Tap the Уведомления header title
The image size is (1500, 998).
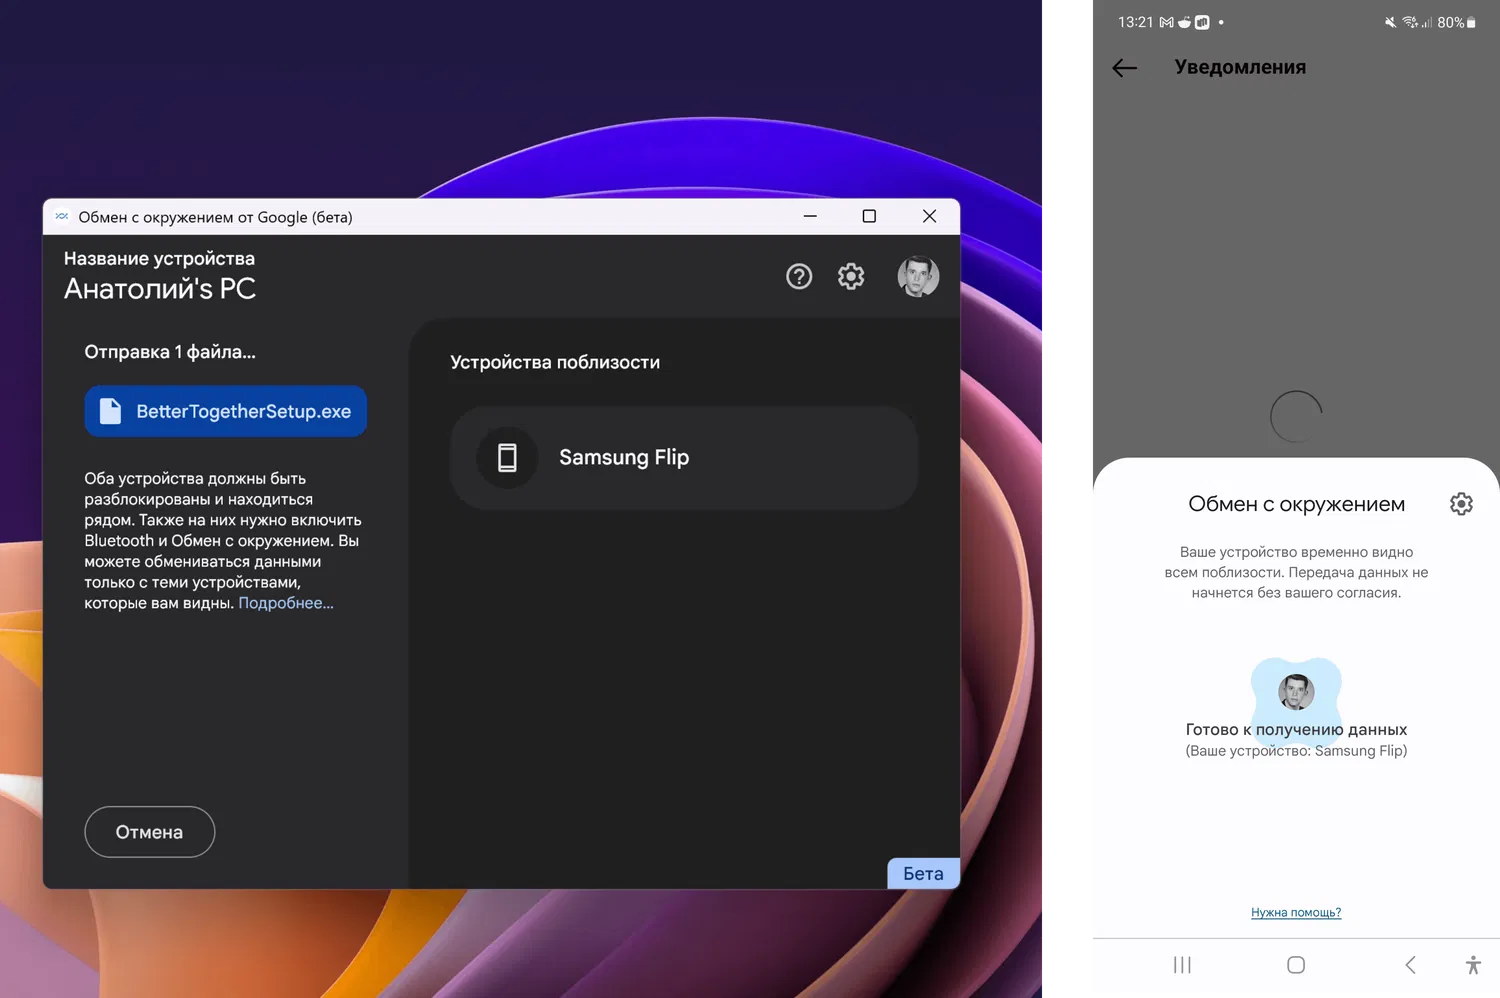1240,67
